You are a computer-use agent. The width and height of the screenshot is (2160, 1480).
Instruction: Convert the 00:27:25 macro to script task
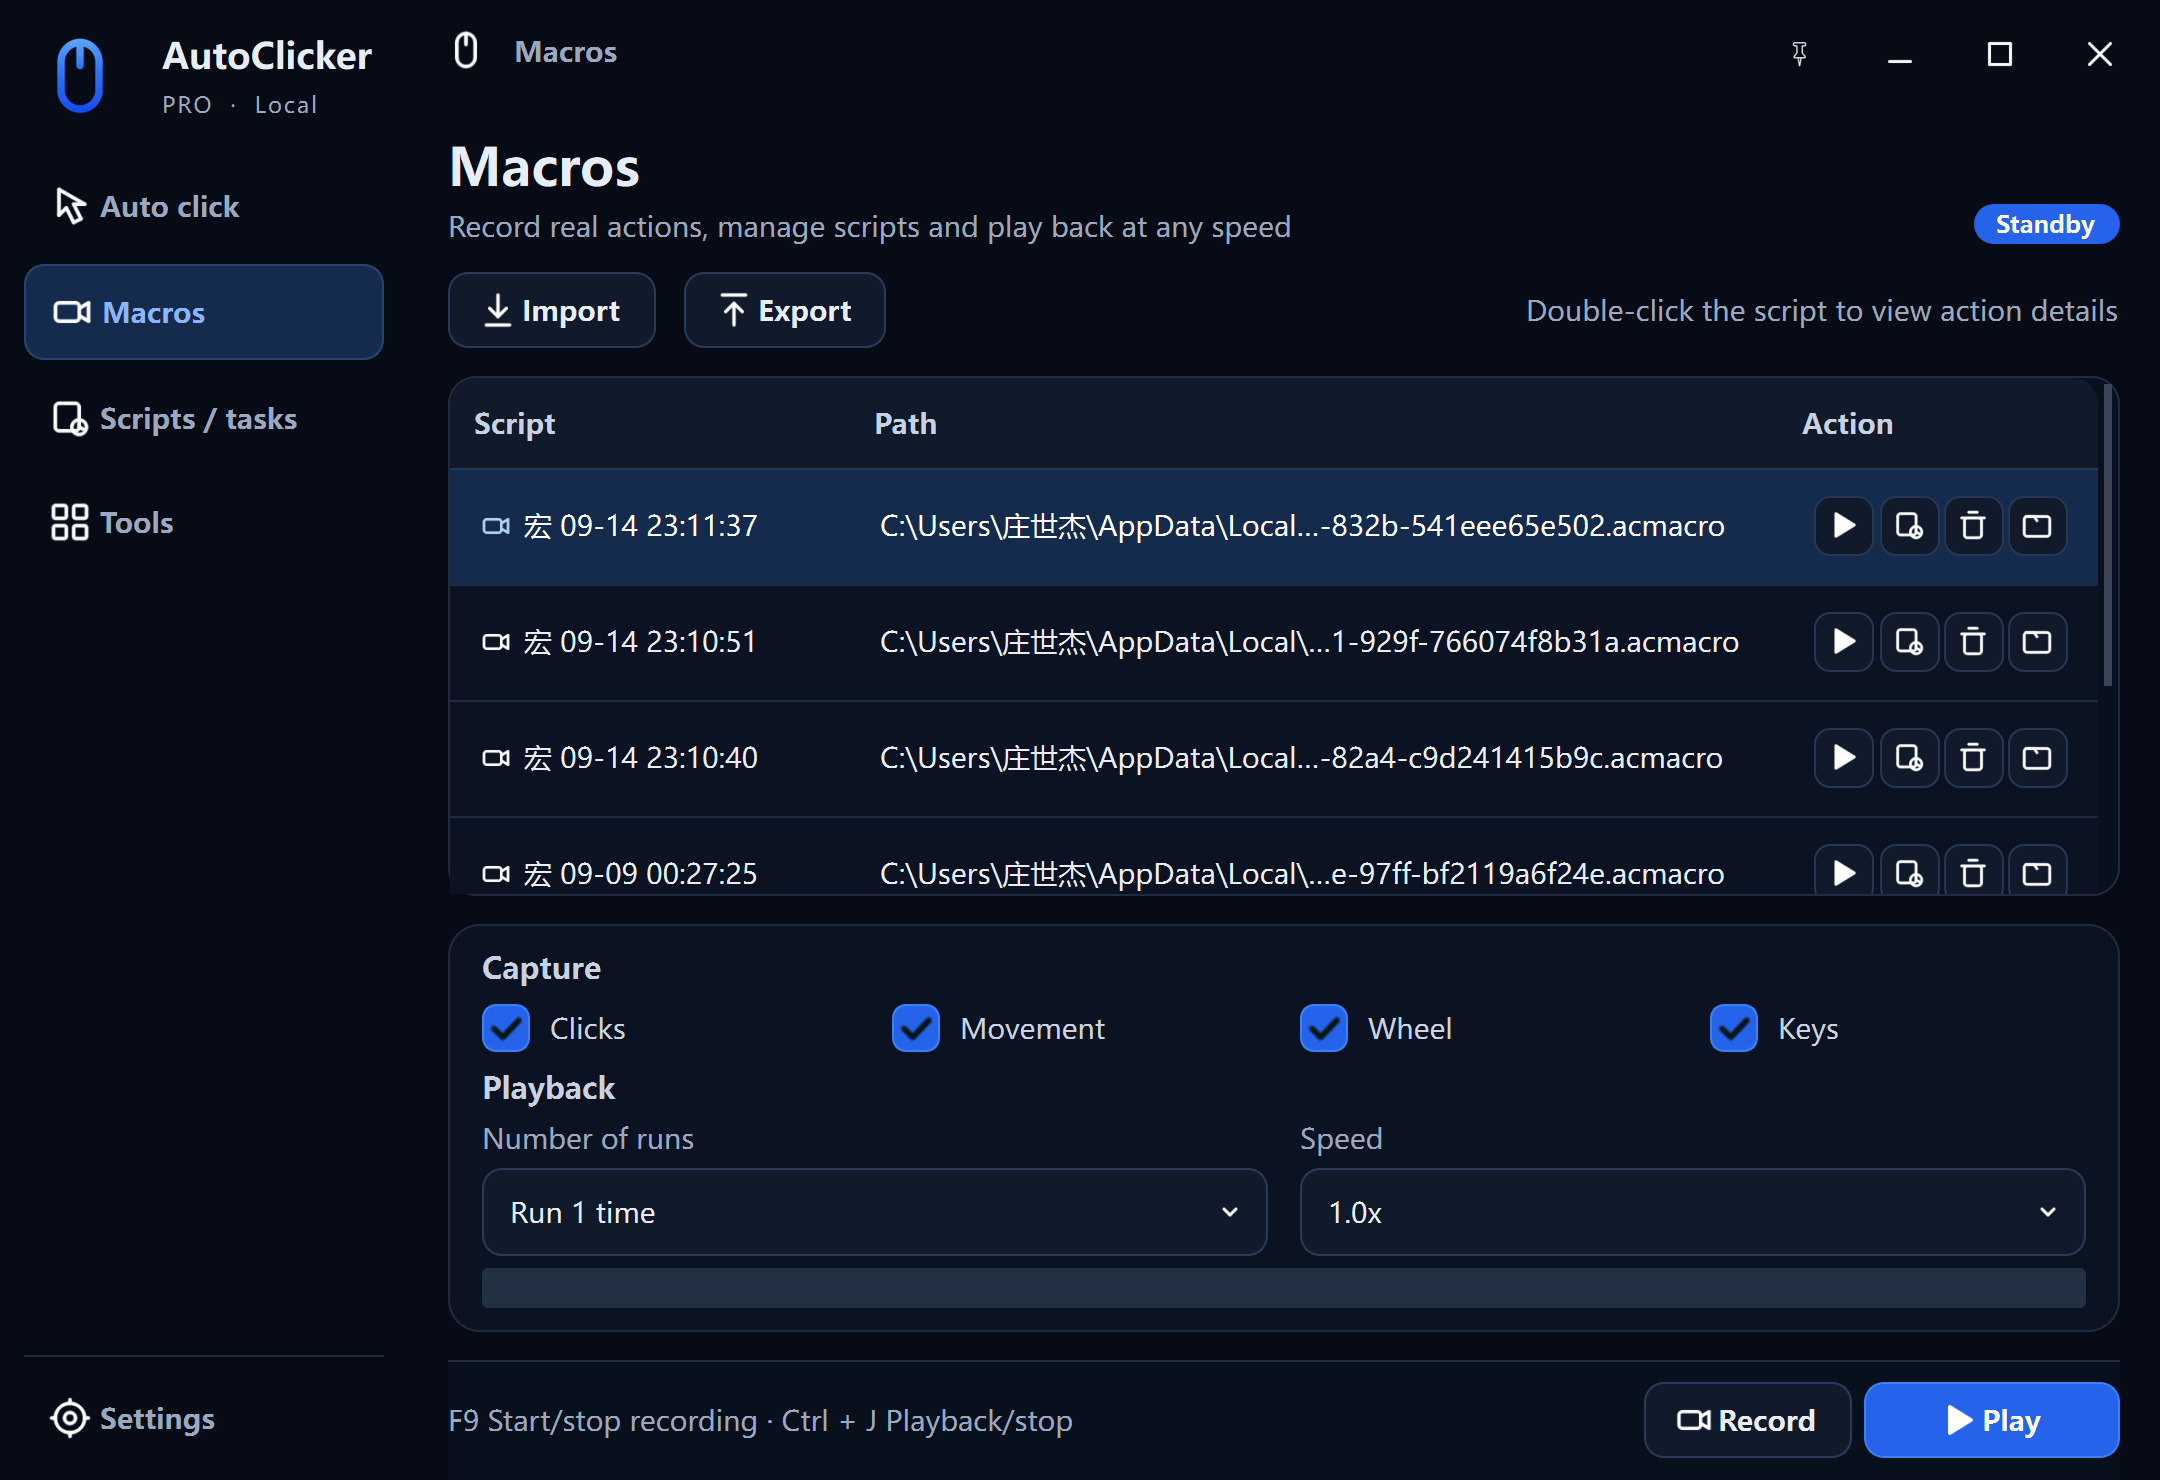pyautogui.click(x=1909, y=870)
